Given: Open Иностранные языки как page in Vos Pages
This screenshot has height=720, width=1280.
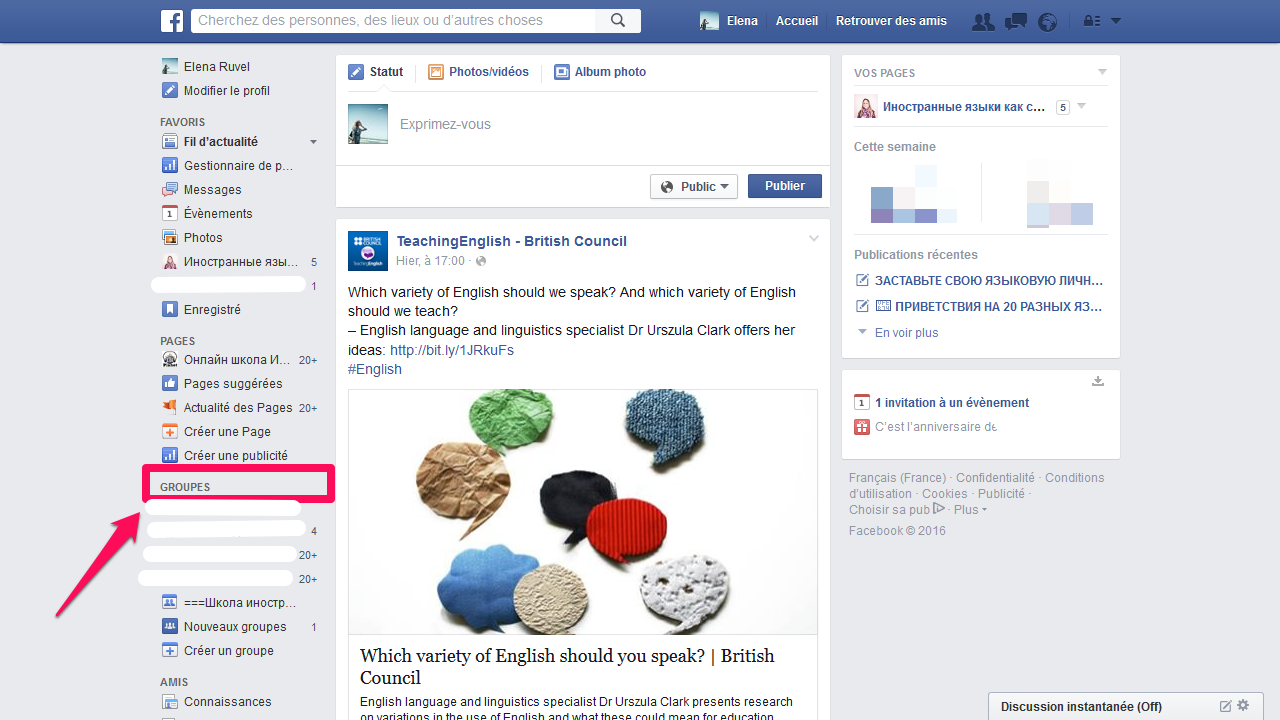Looking at the screenshot, I should [x=964, y=107].
